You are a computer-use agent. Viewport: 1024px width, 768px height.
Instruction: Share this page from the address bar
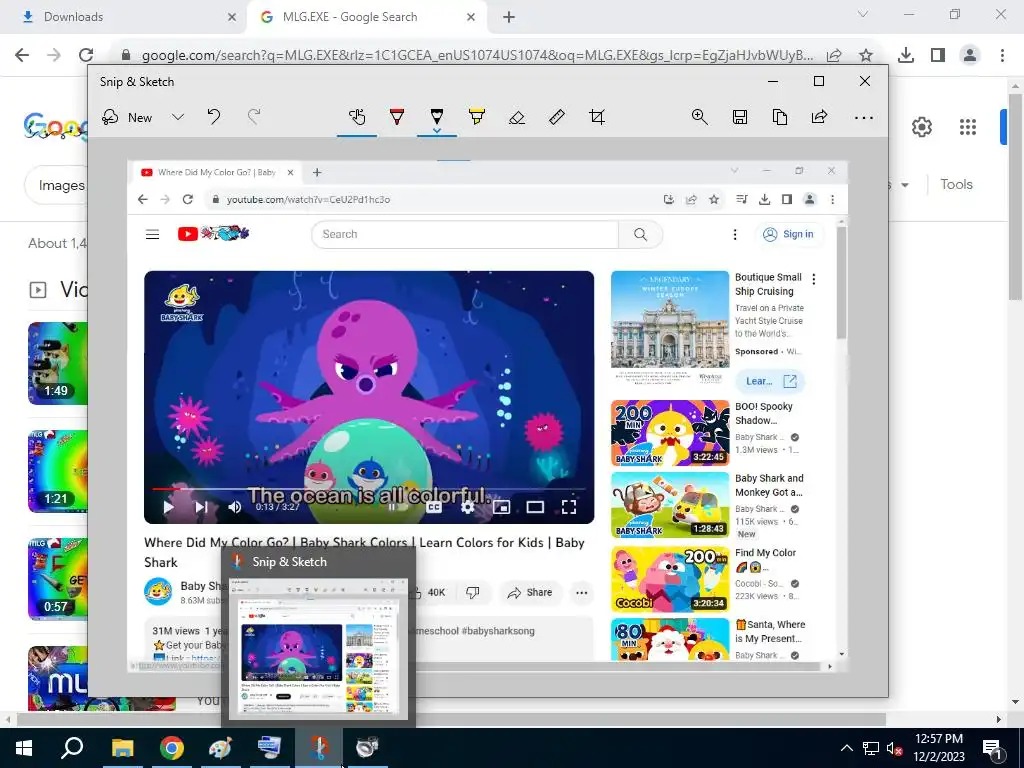834,56
